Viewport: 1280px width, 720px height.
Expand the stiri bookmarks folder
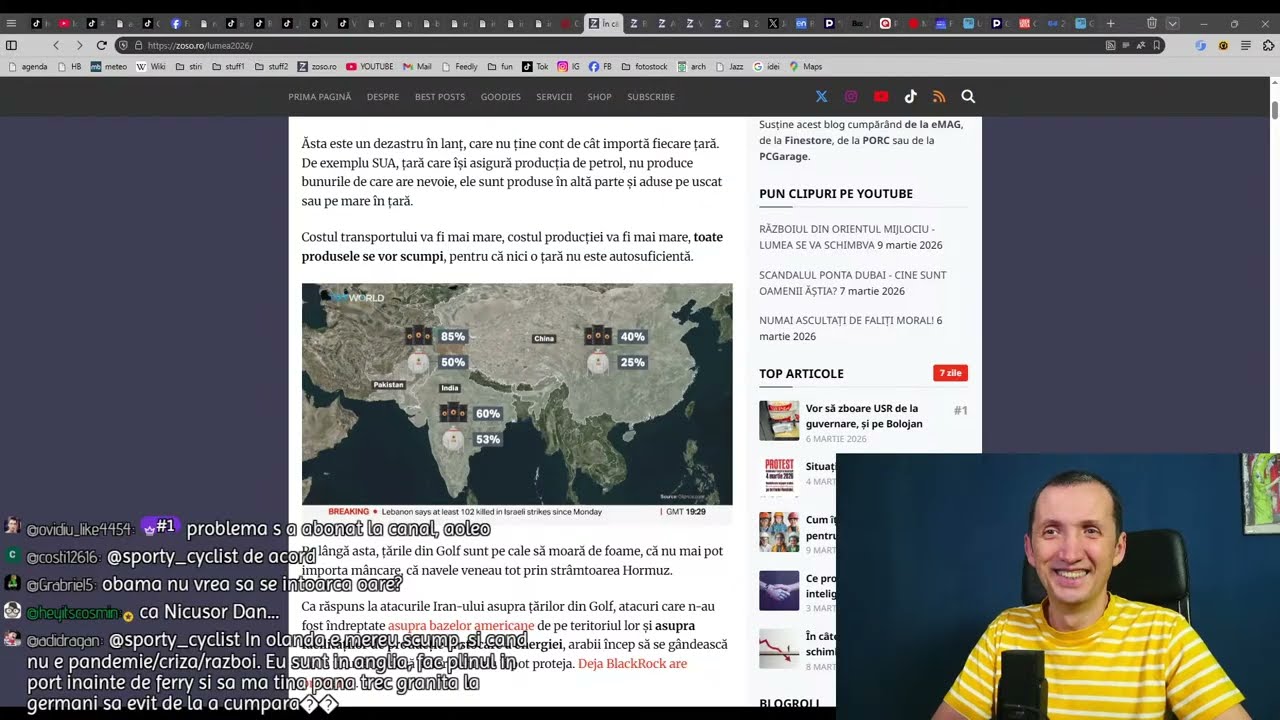pyautogui.click(x=188, y=67)
